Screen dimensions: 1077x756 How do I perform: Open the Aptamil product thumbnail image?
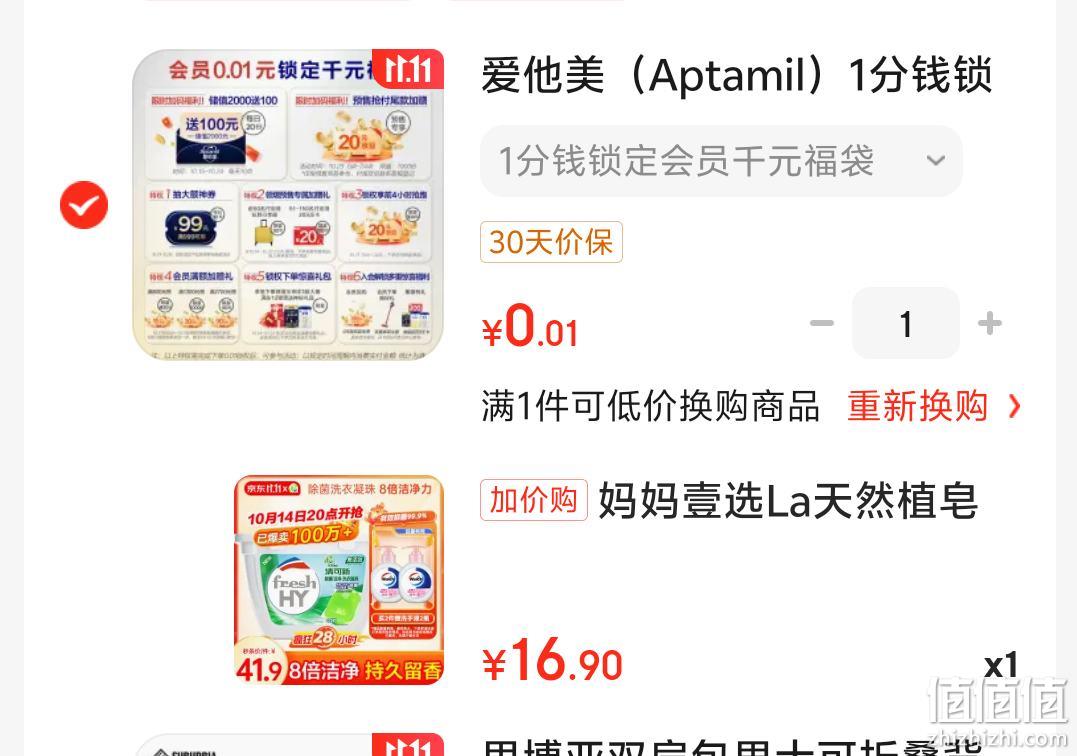coord(288,205)
